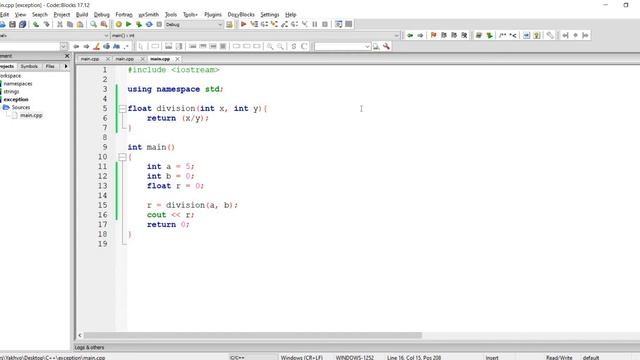Open the View menu
Image resolution: width=640 pixels, height=360 pixels.
coord(20,15)
